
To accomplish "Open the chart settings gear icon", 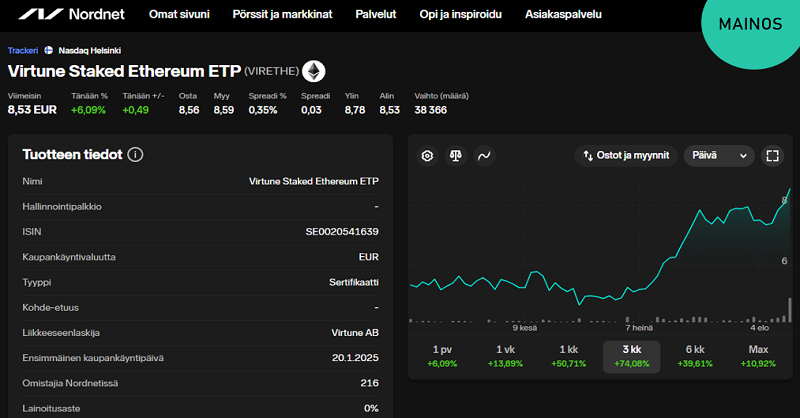I will click(x=428, y=156).
